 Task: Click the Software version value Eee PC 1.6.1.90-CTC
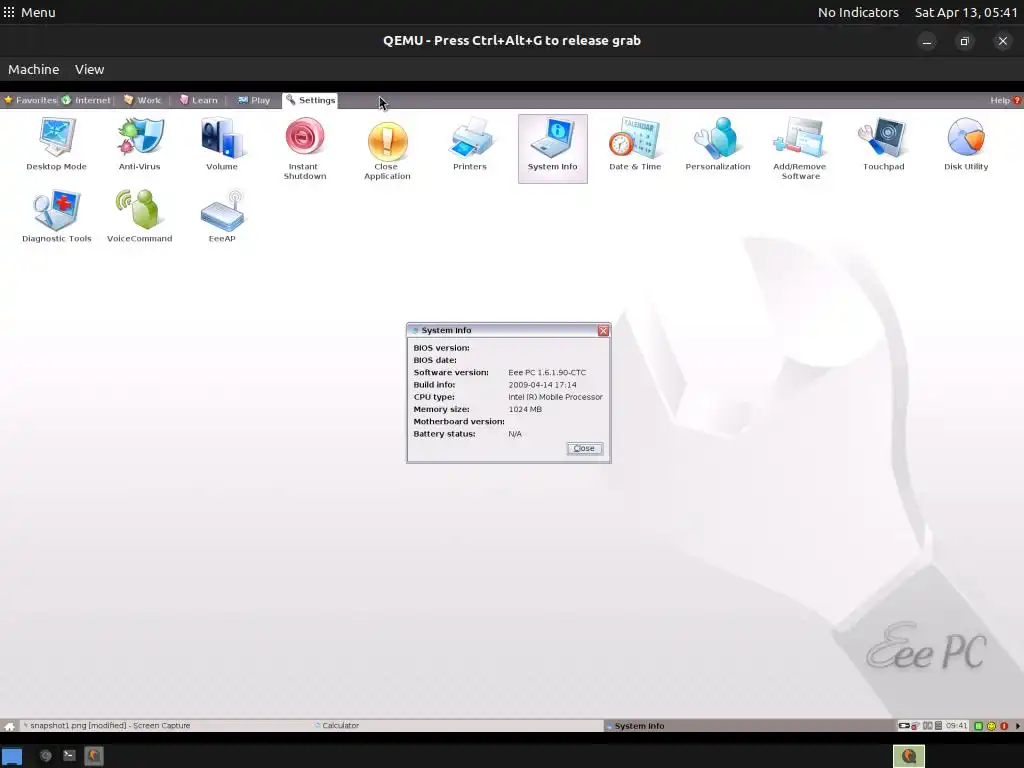(547, 372)
